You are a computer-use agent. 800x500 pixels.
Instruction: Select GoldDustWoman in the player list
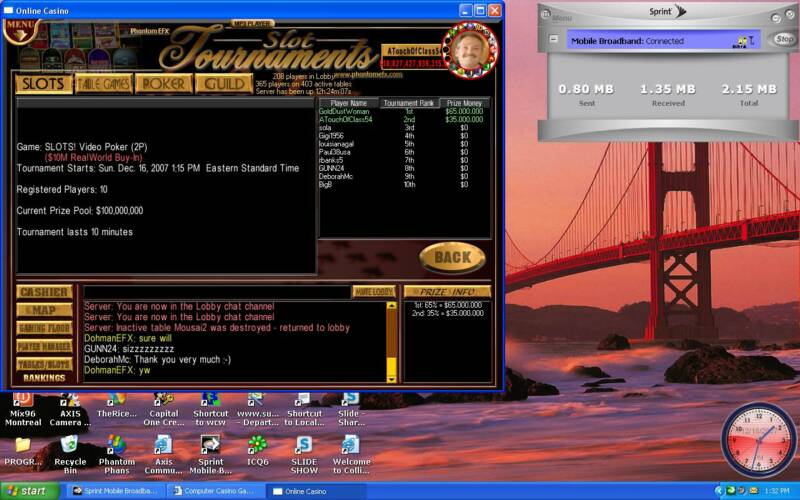(x=344, y=111)
